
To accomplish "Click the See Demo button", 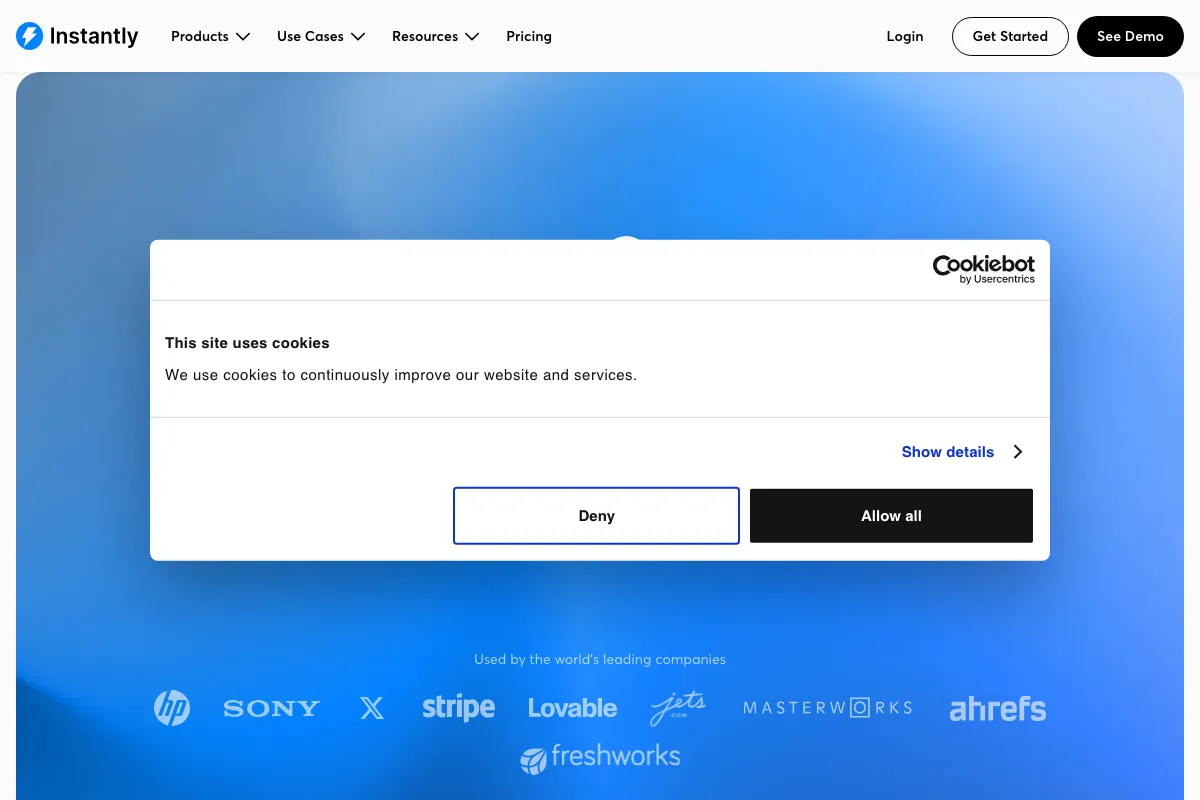I will tap(1130, 36).
